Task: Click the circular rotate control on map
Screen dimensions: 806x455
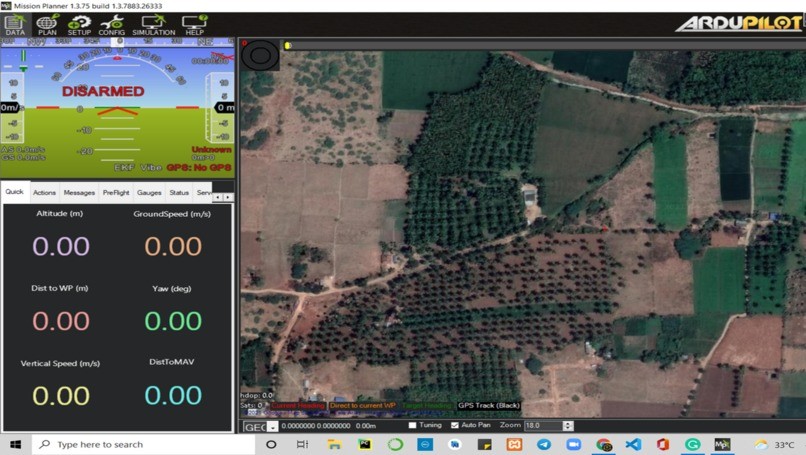Action: tap(260, 55)
